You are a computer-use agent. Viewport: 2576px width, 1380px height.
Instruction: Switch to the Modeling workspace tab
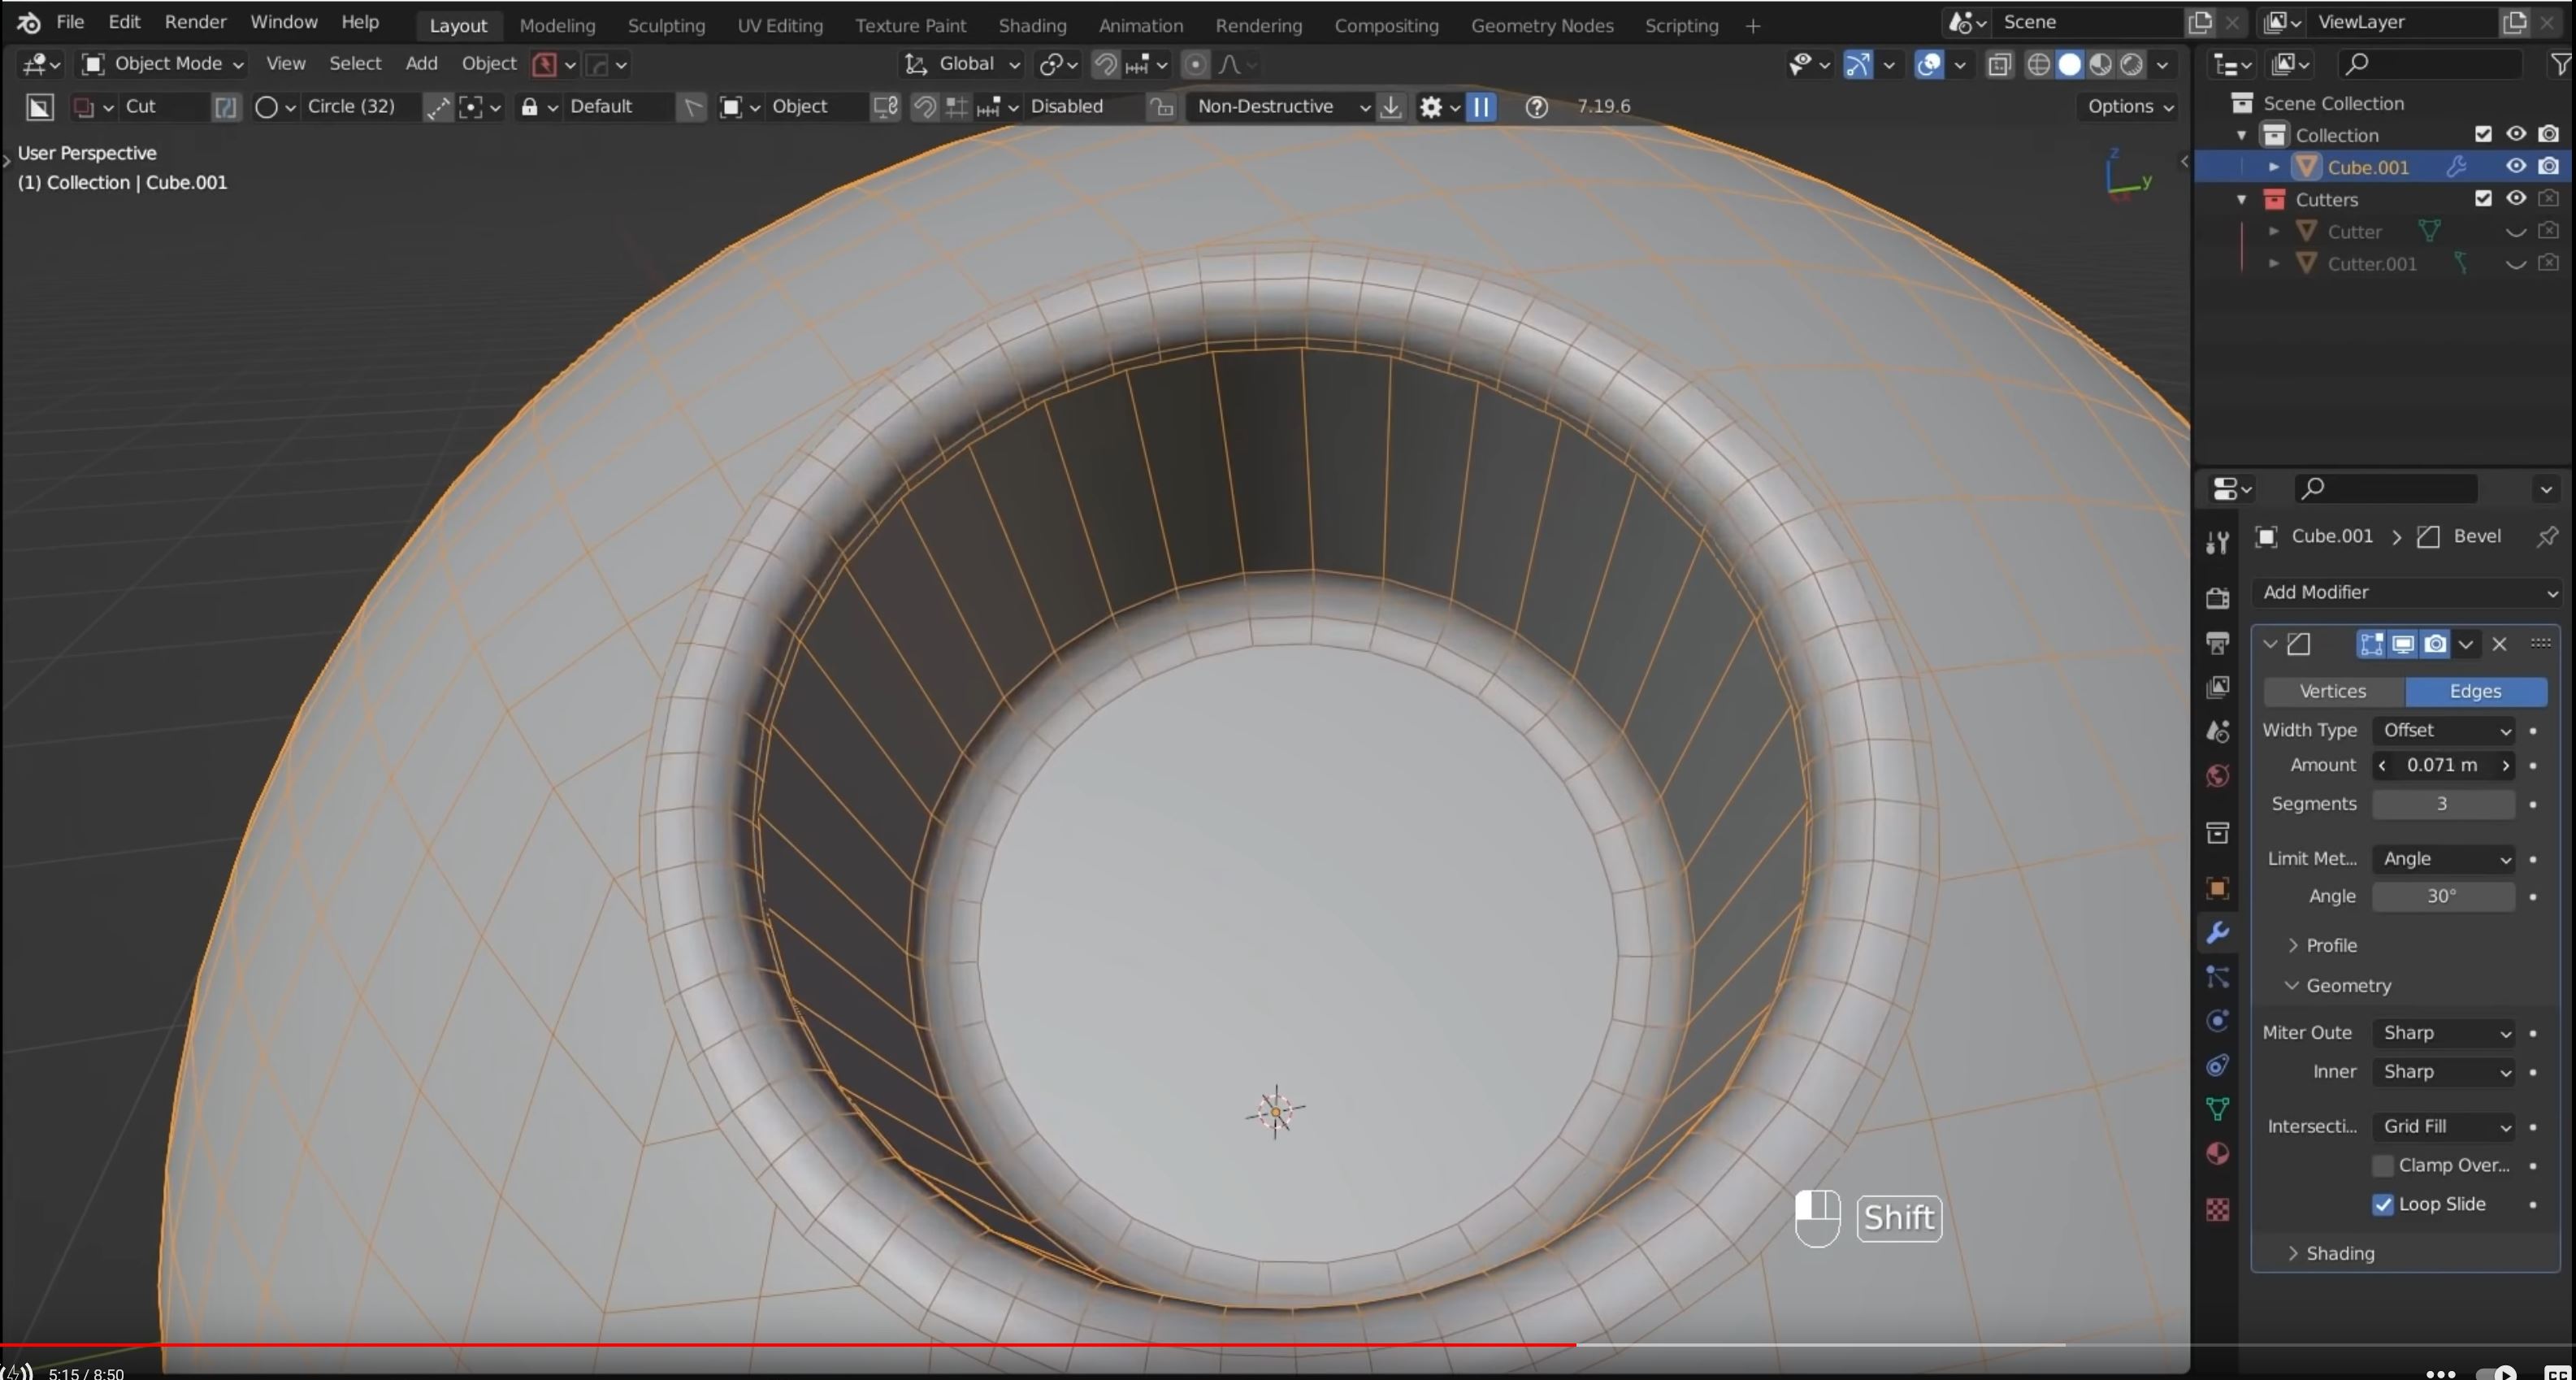coord(557,26)
